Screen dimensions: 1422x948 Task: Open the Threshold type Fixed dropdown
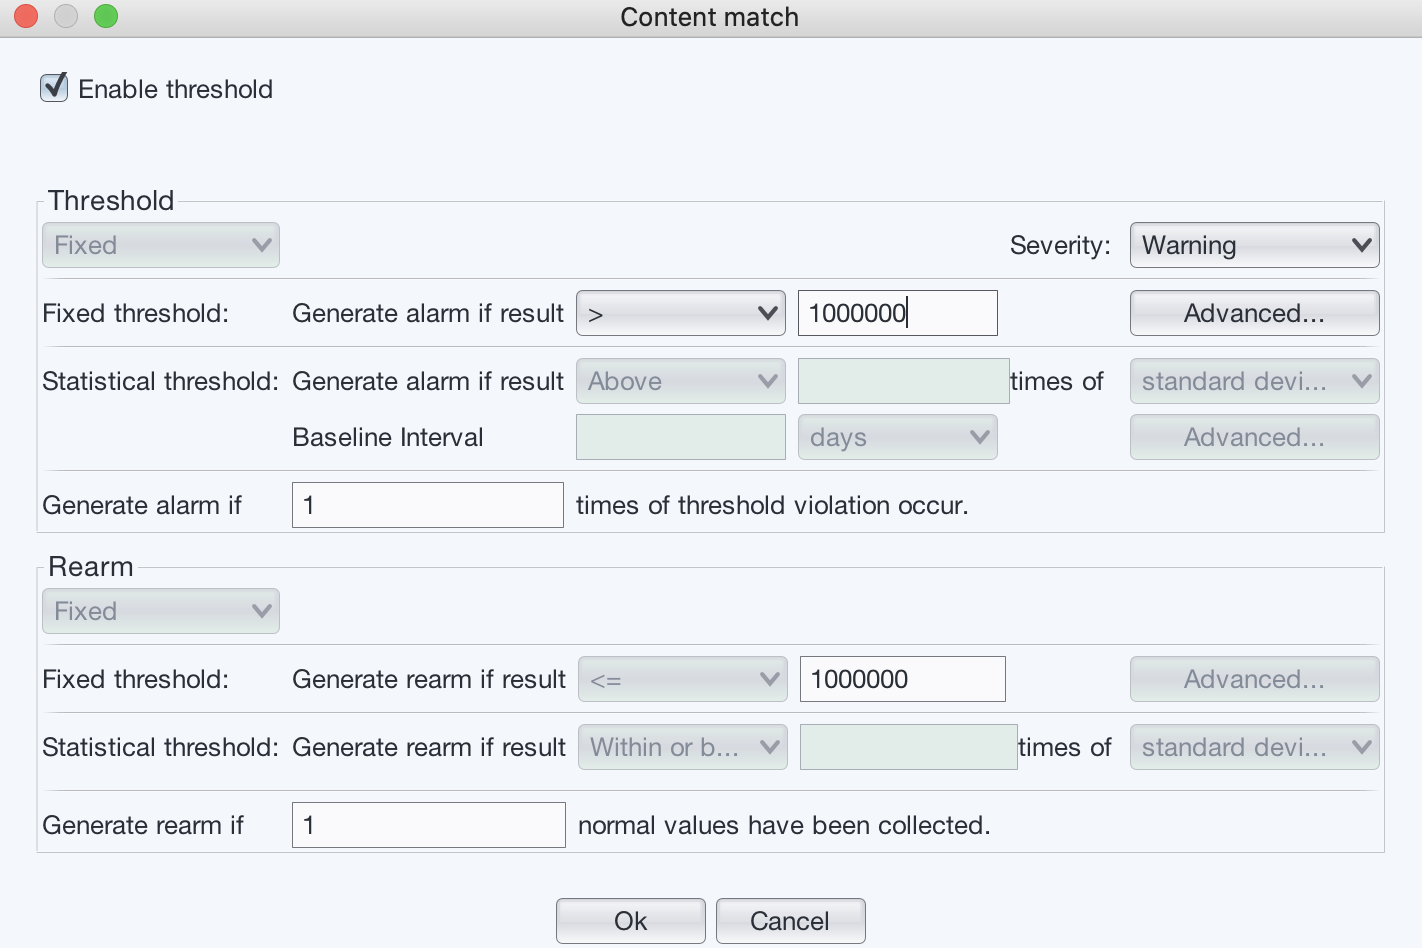click(x=160, y=245)
